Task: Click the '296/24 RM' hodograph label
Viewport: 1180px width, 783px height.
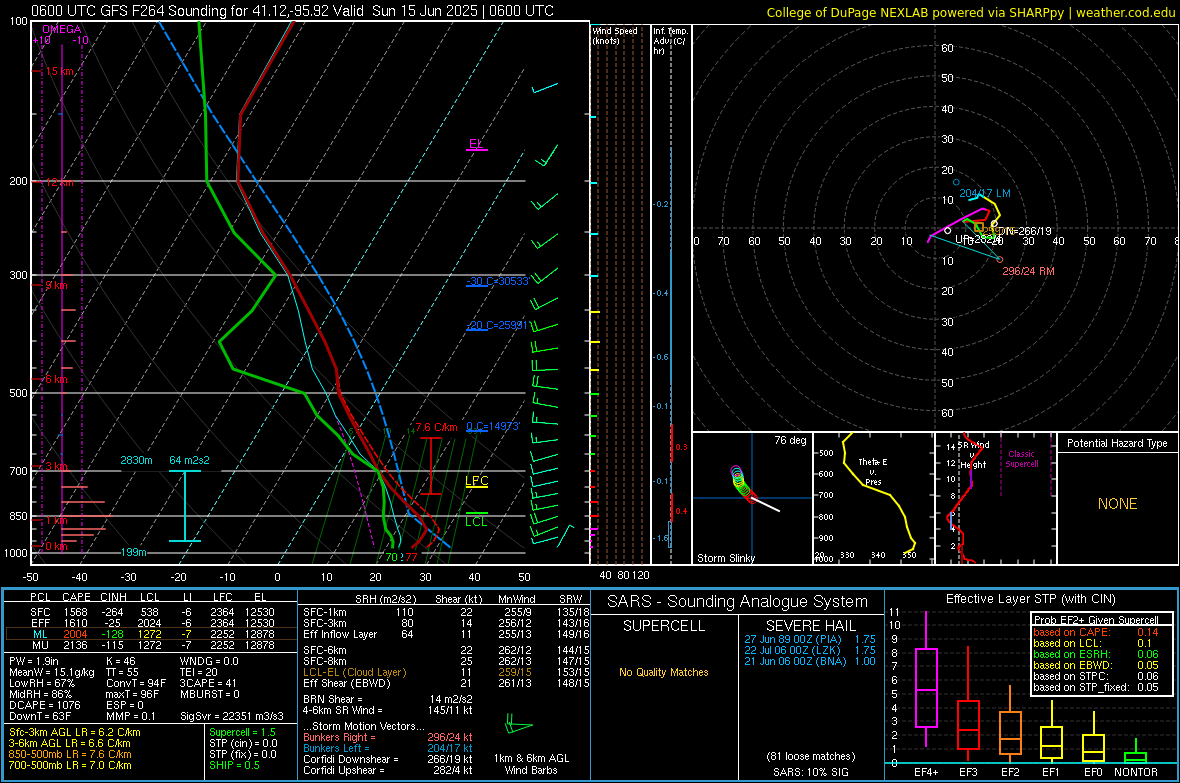Action: [1028, 271]
